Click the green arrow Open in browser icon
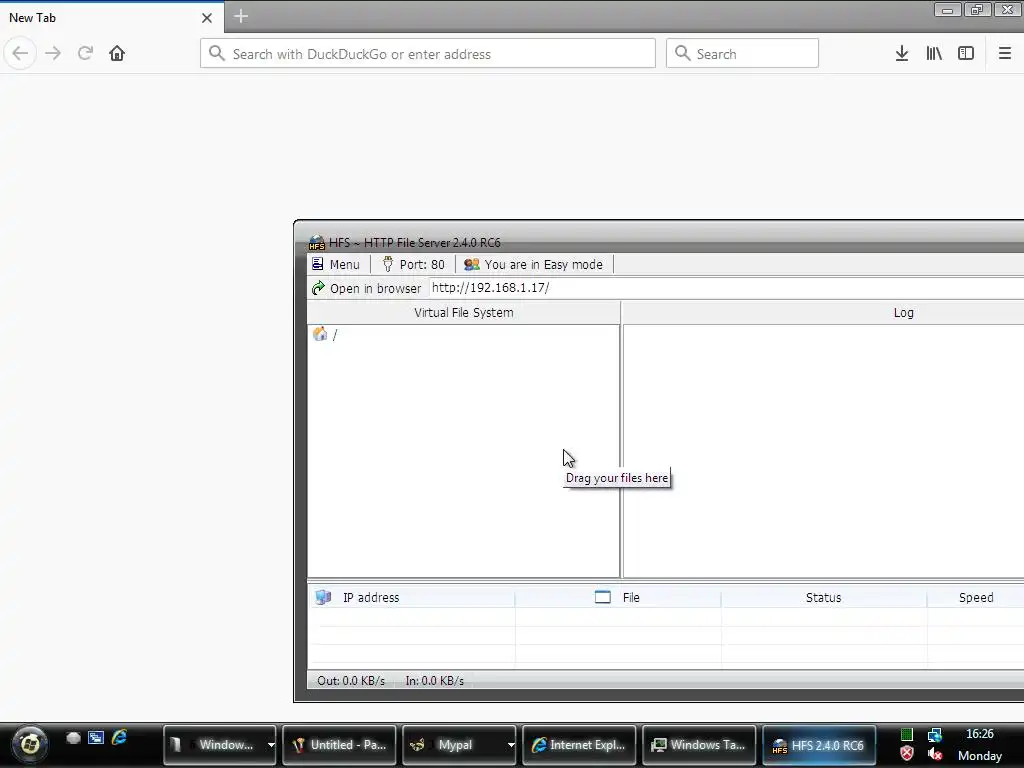 click(318, 288)
